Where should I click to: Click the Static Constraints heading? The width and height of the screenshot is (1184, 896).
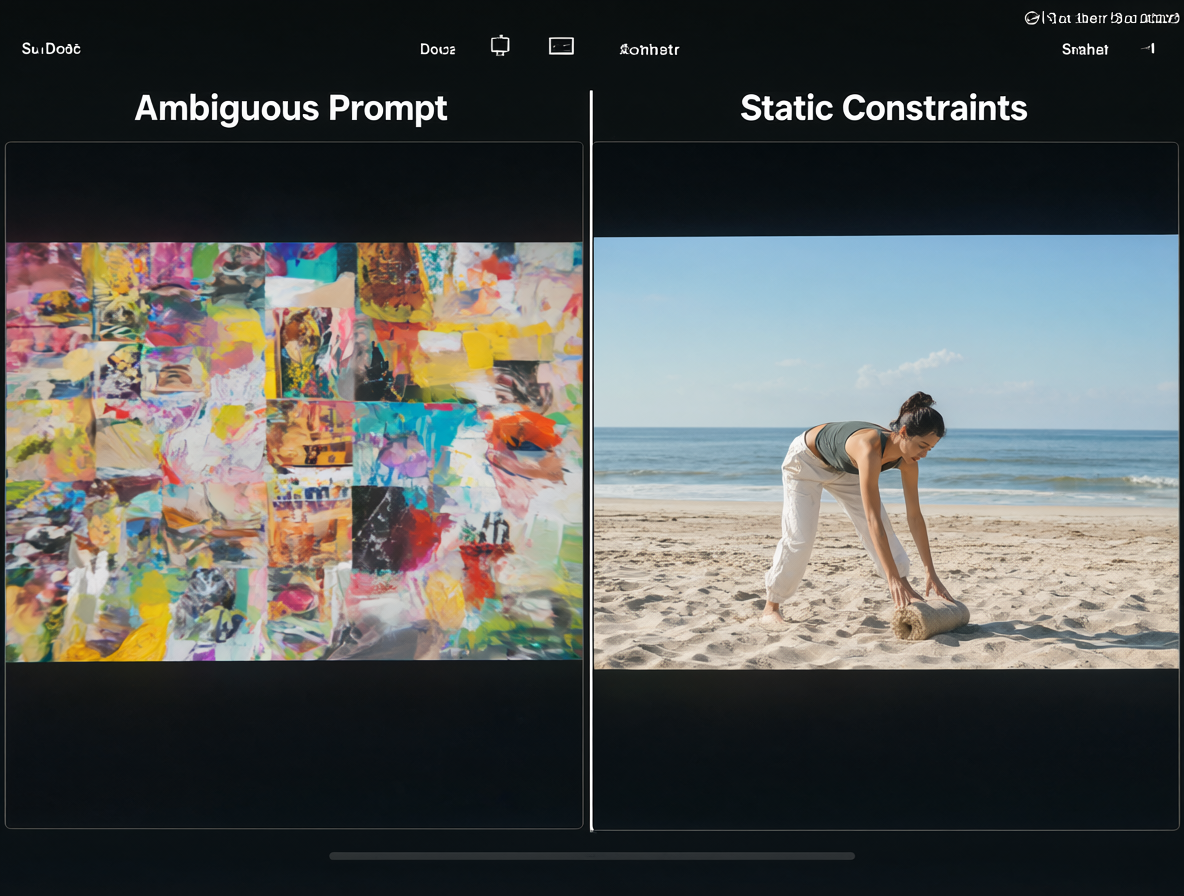point(883,108)
